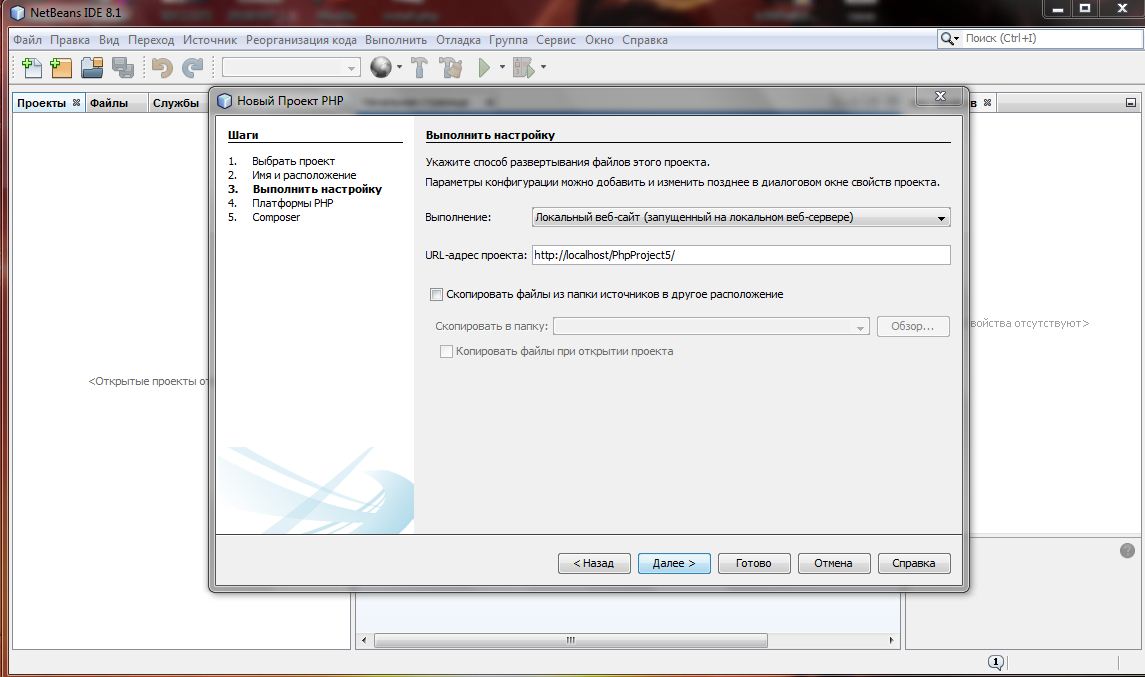The height and width of the screenshot is (677, 1145).
Task: Click the Open Project toolbar icon
Action: pyautogui.click(x=92, y=68)
